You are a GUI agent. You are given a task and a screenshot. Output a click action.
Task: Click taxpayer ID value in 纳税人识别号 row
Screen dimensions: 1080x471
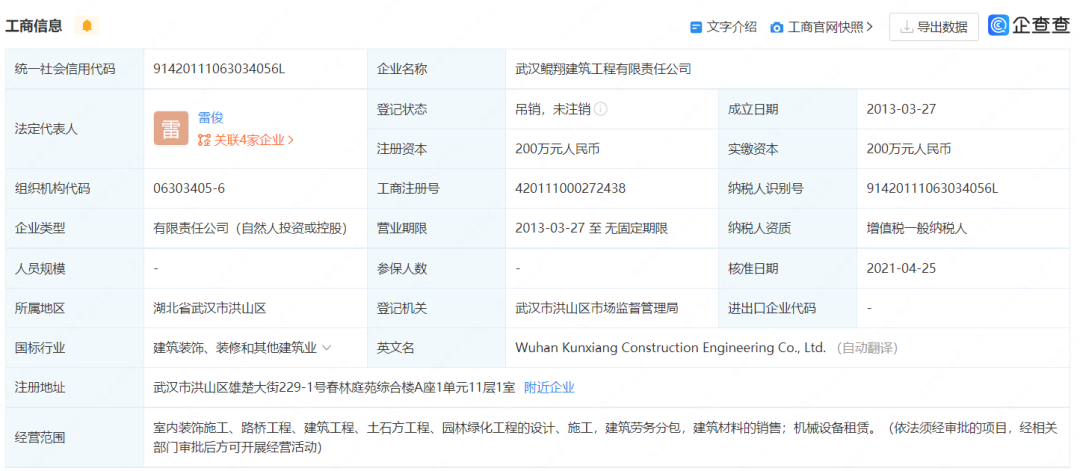(x=932, y=189)
